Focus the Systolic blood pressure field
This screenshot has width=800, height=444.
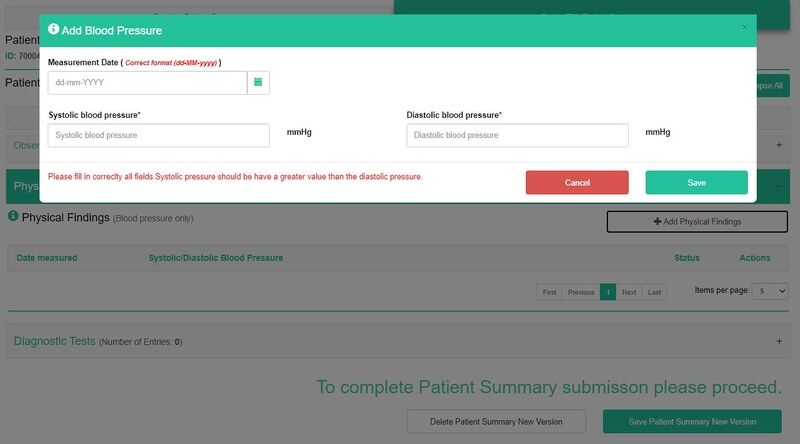coord(159,135)
